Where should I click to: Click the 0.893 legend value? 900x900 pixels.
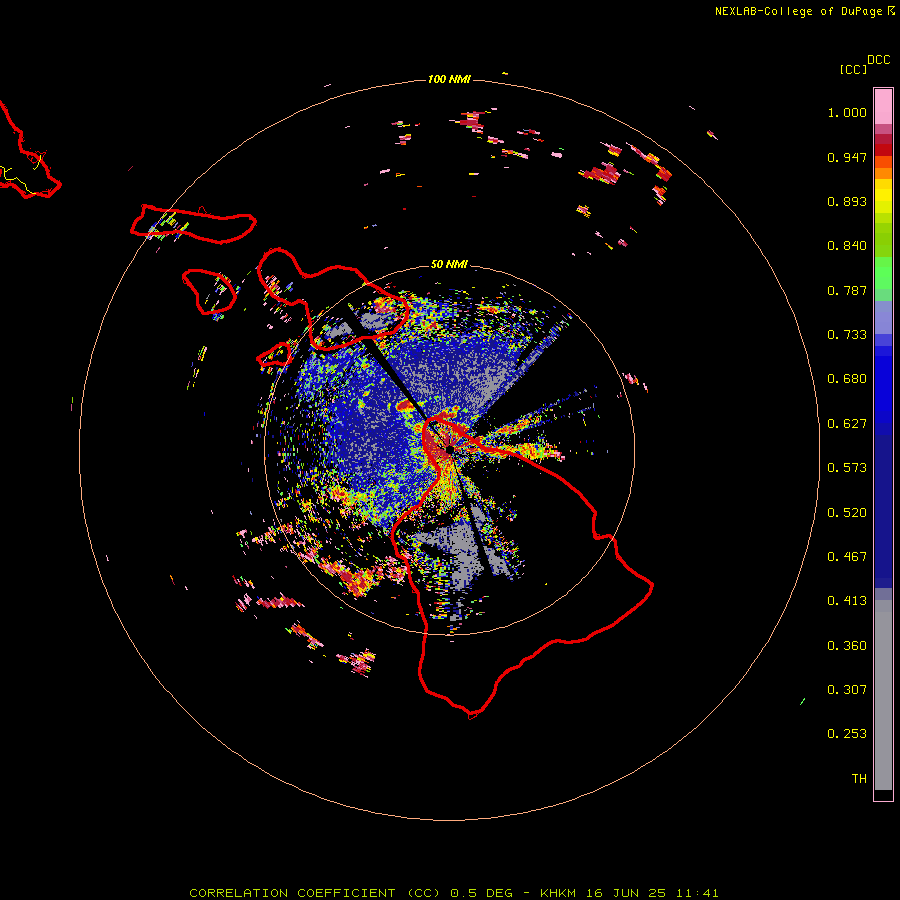point(847,201)
